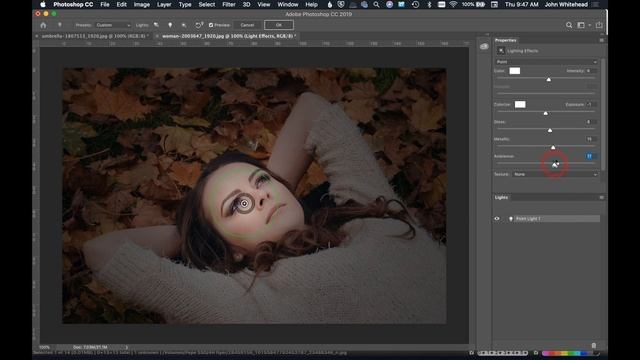Open the Select menu
The image size is (640, 360).
pos(207,4)
